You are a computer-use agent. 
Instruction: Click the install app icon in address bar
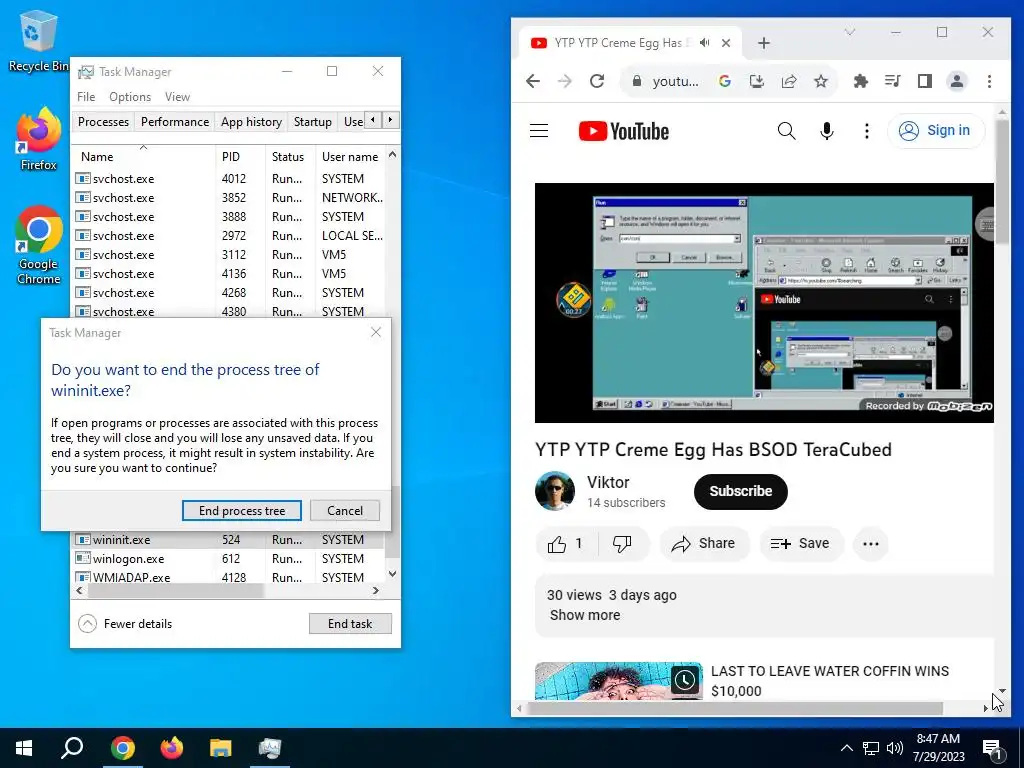(x=756, y=81)
